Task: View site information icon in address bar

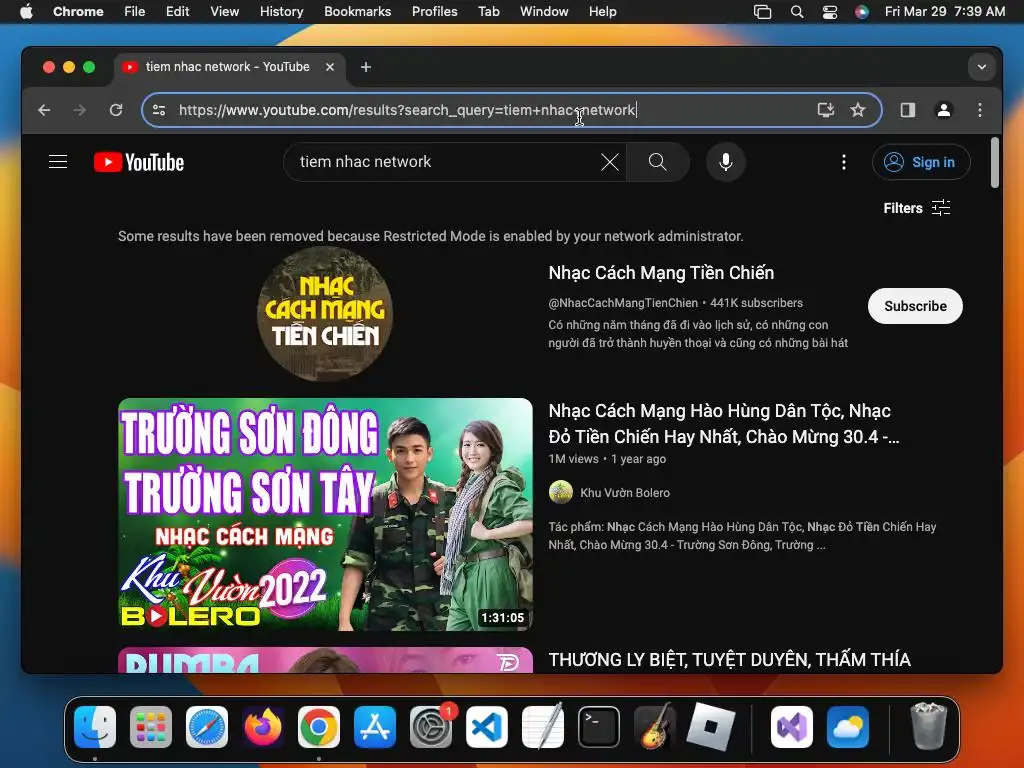Action: click(x=159, y=110)
